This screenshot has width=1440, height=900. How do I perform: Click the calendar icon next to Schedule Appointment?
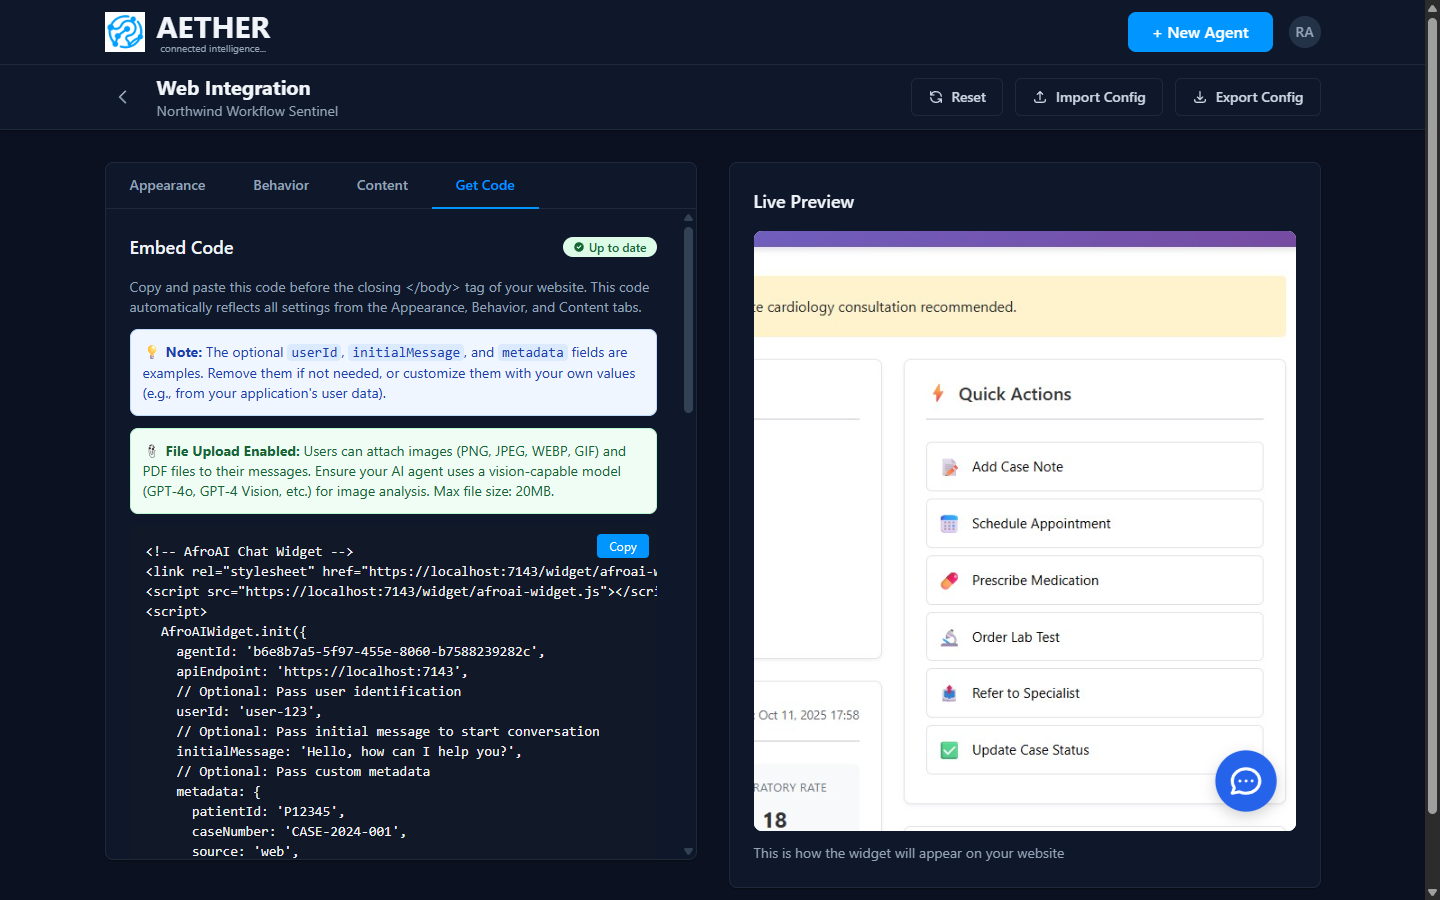coord(950,524)
